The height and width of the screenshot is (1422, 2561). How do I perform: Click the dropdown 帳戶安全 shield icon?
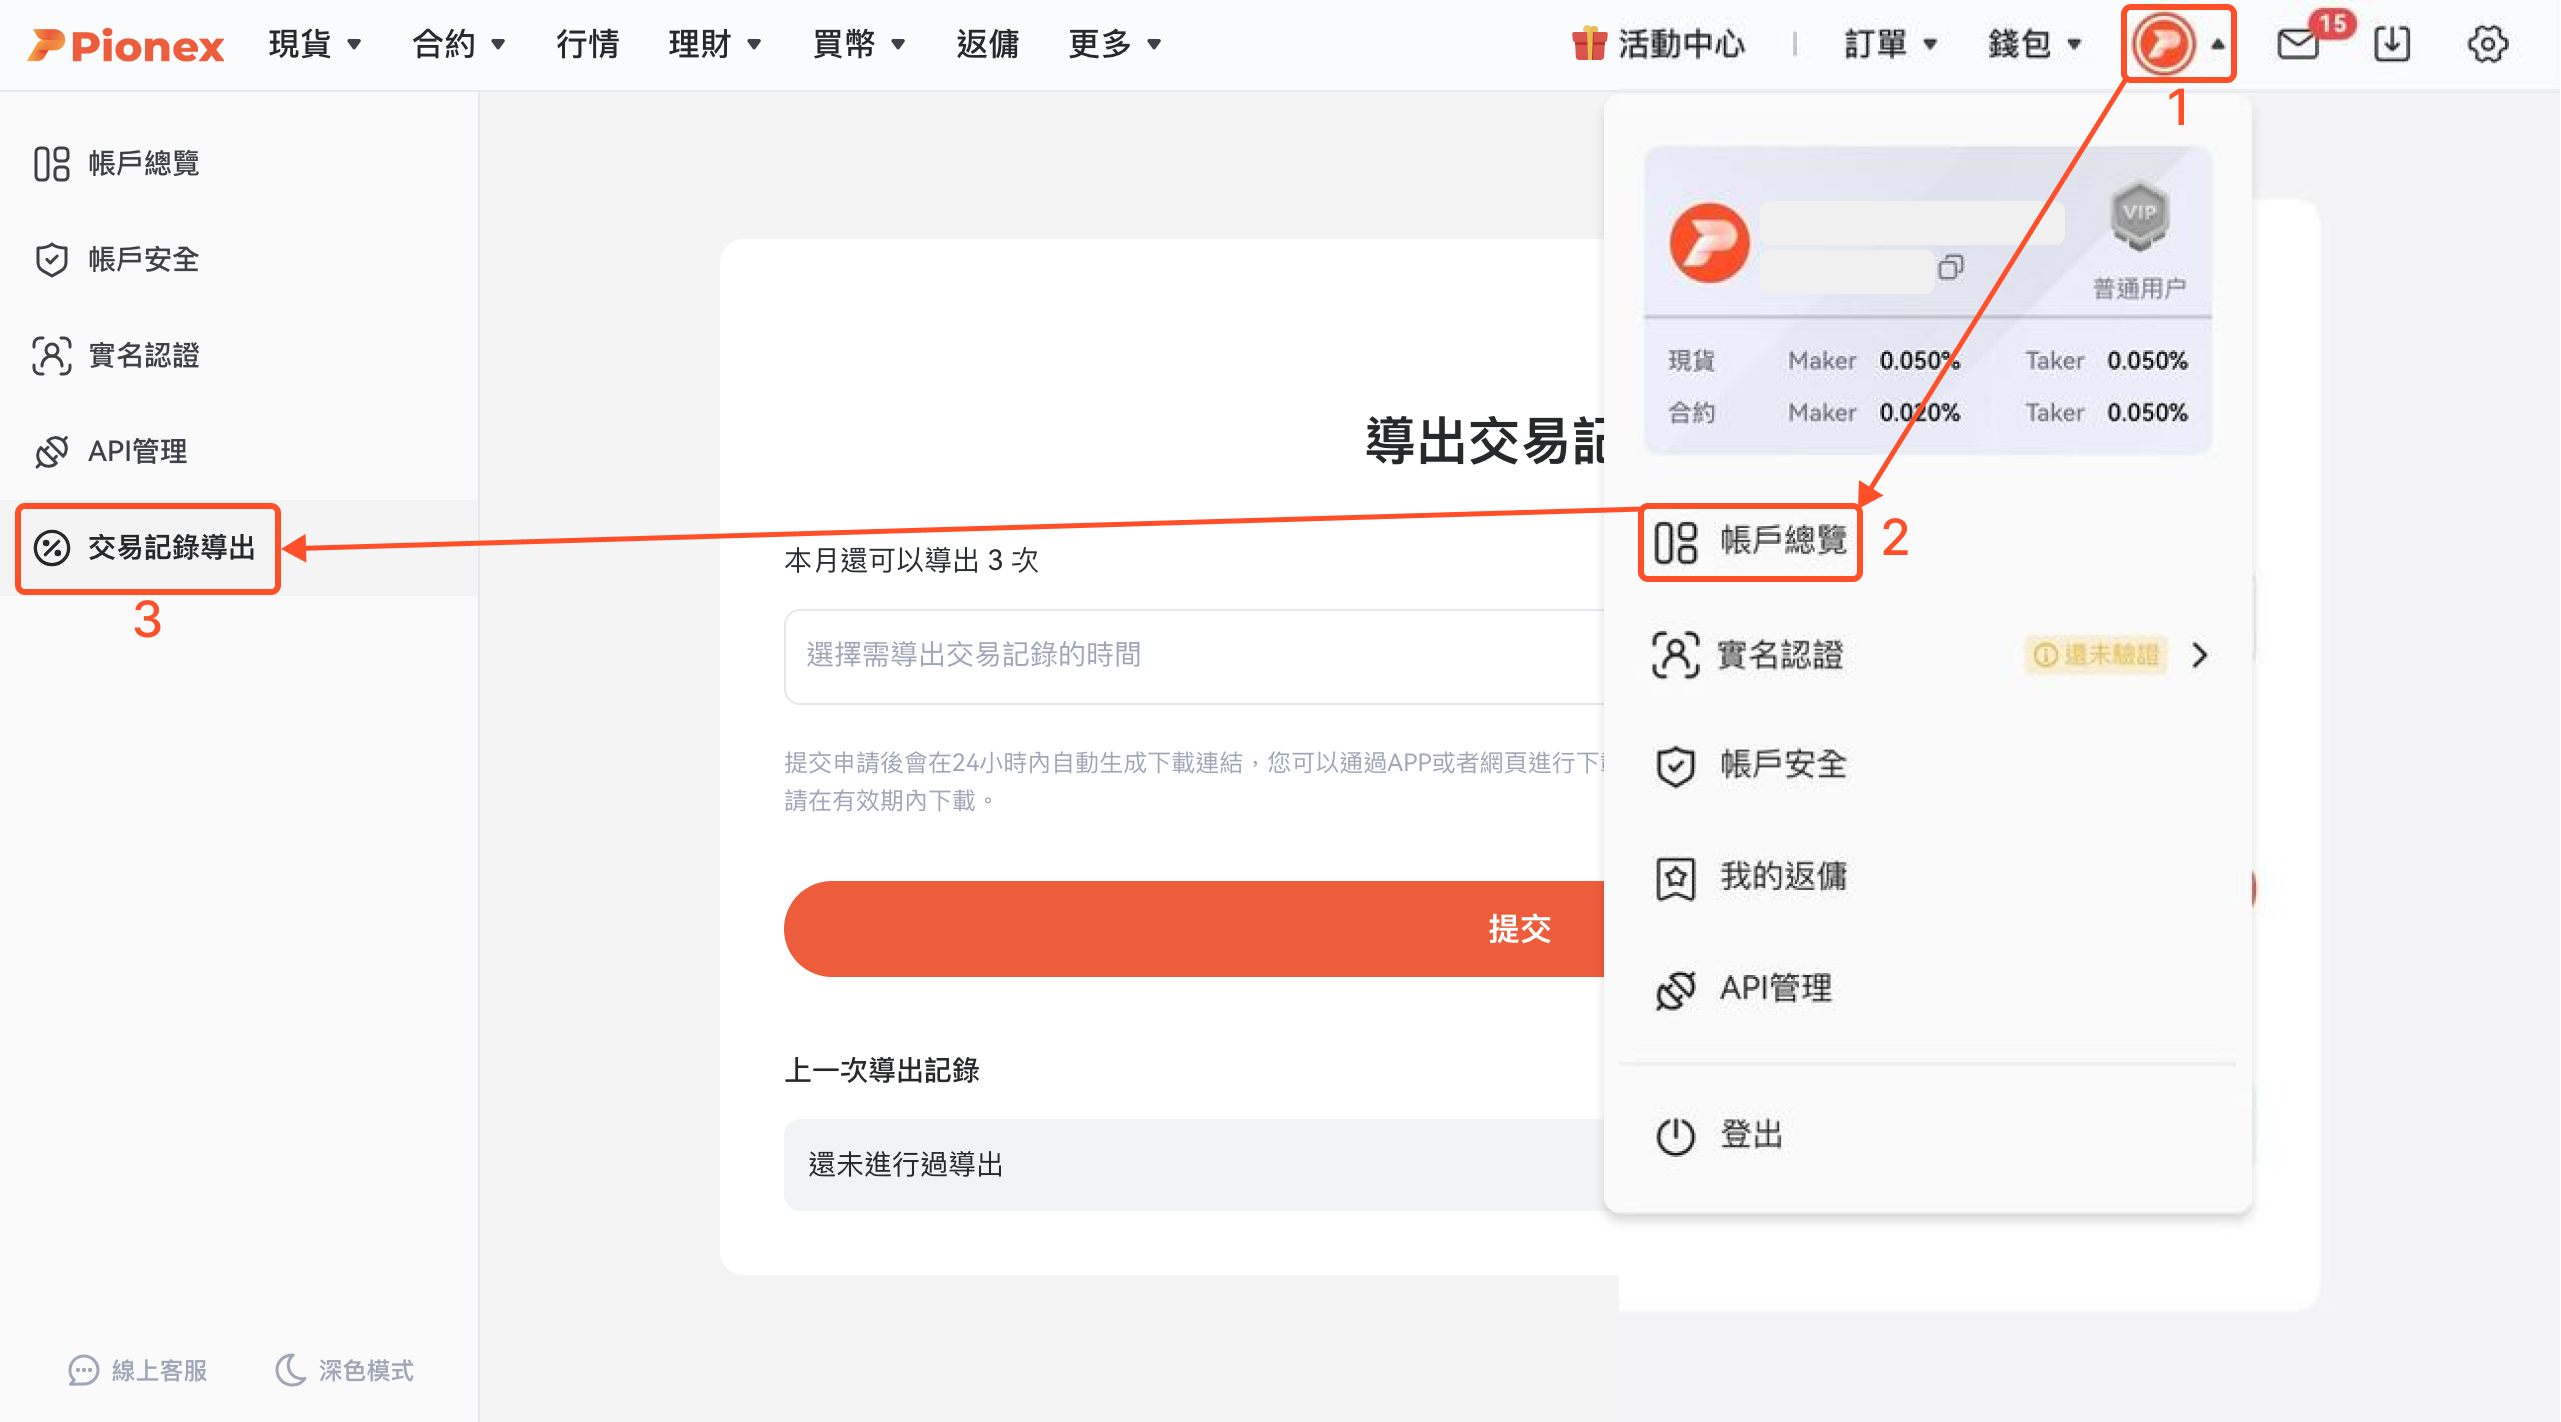[1675, 766]
